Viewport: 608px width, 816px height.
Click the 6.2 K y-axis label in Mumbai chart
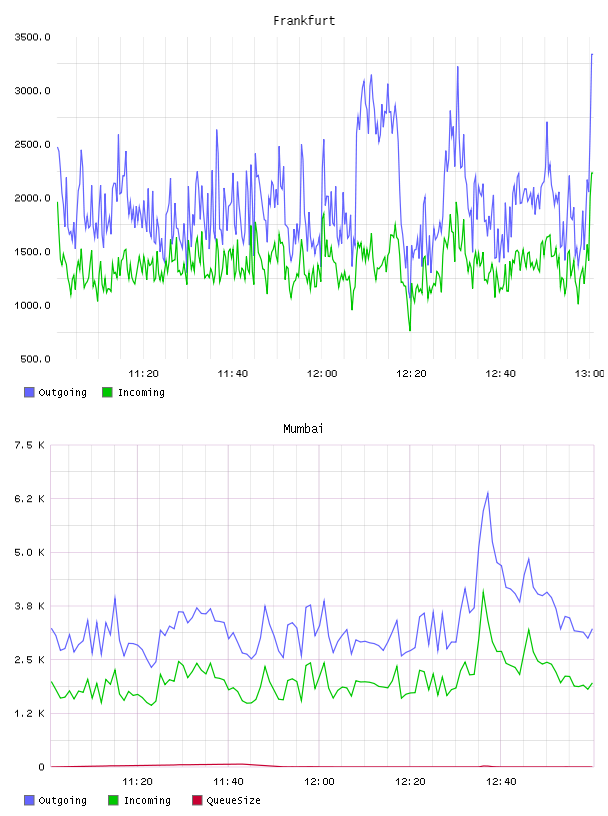coord(29,499)
